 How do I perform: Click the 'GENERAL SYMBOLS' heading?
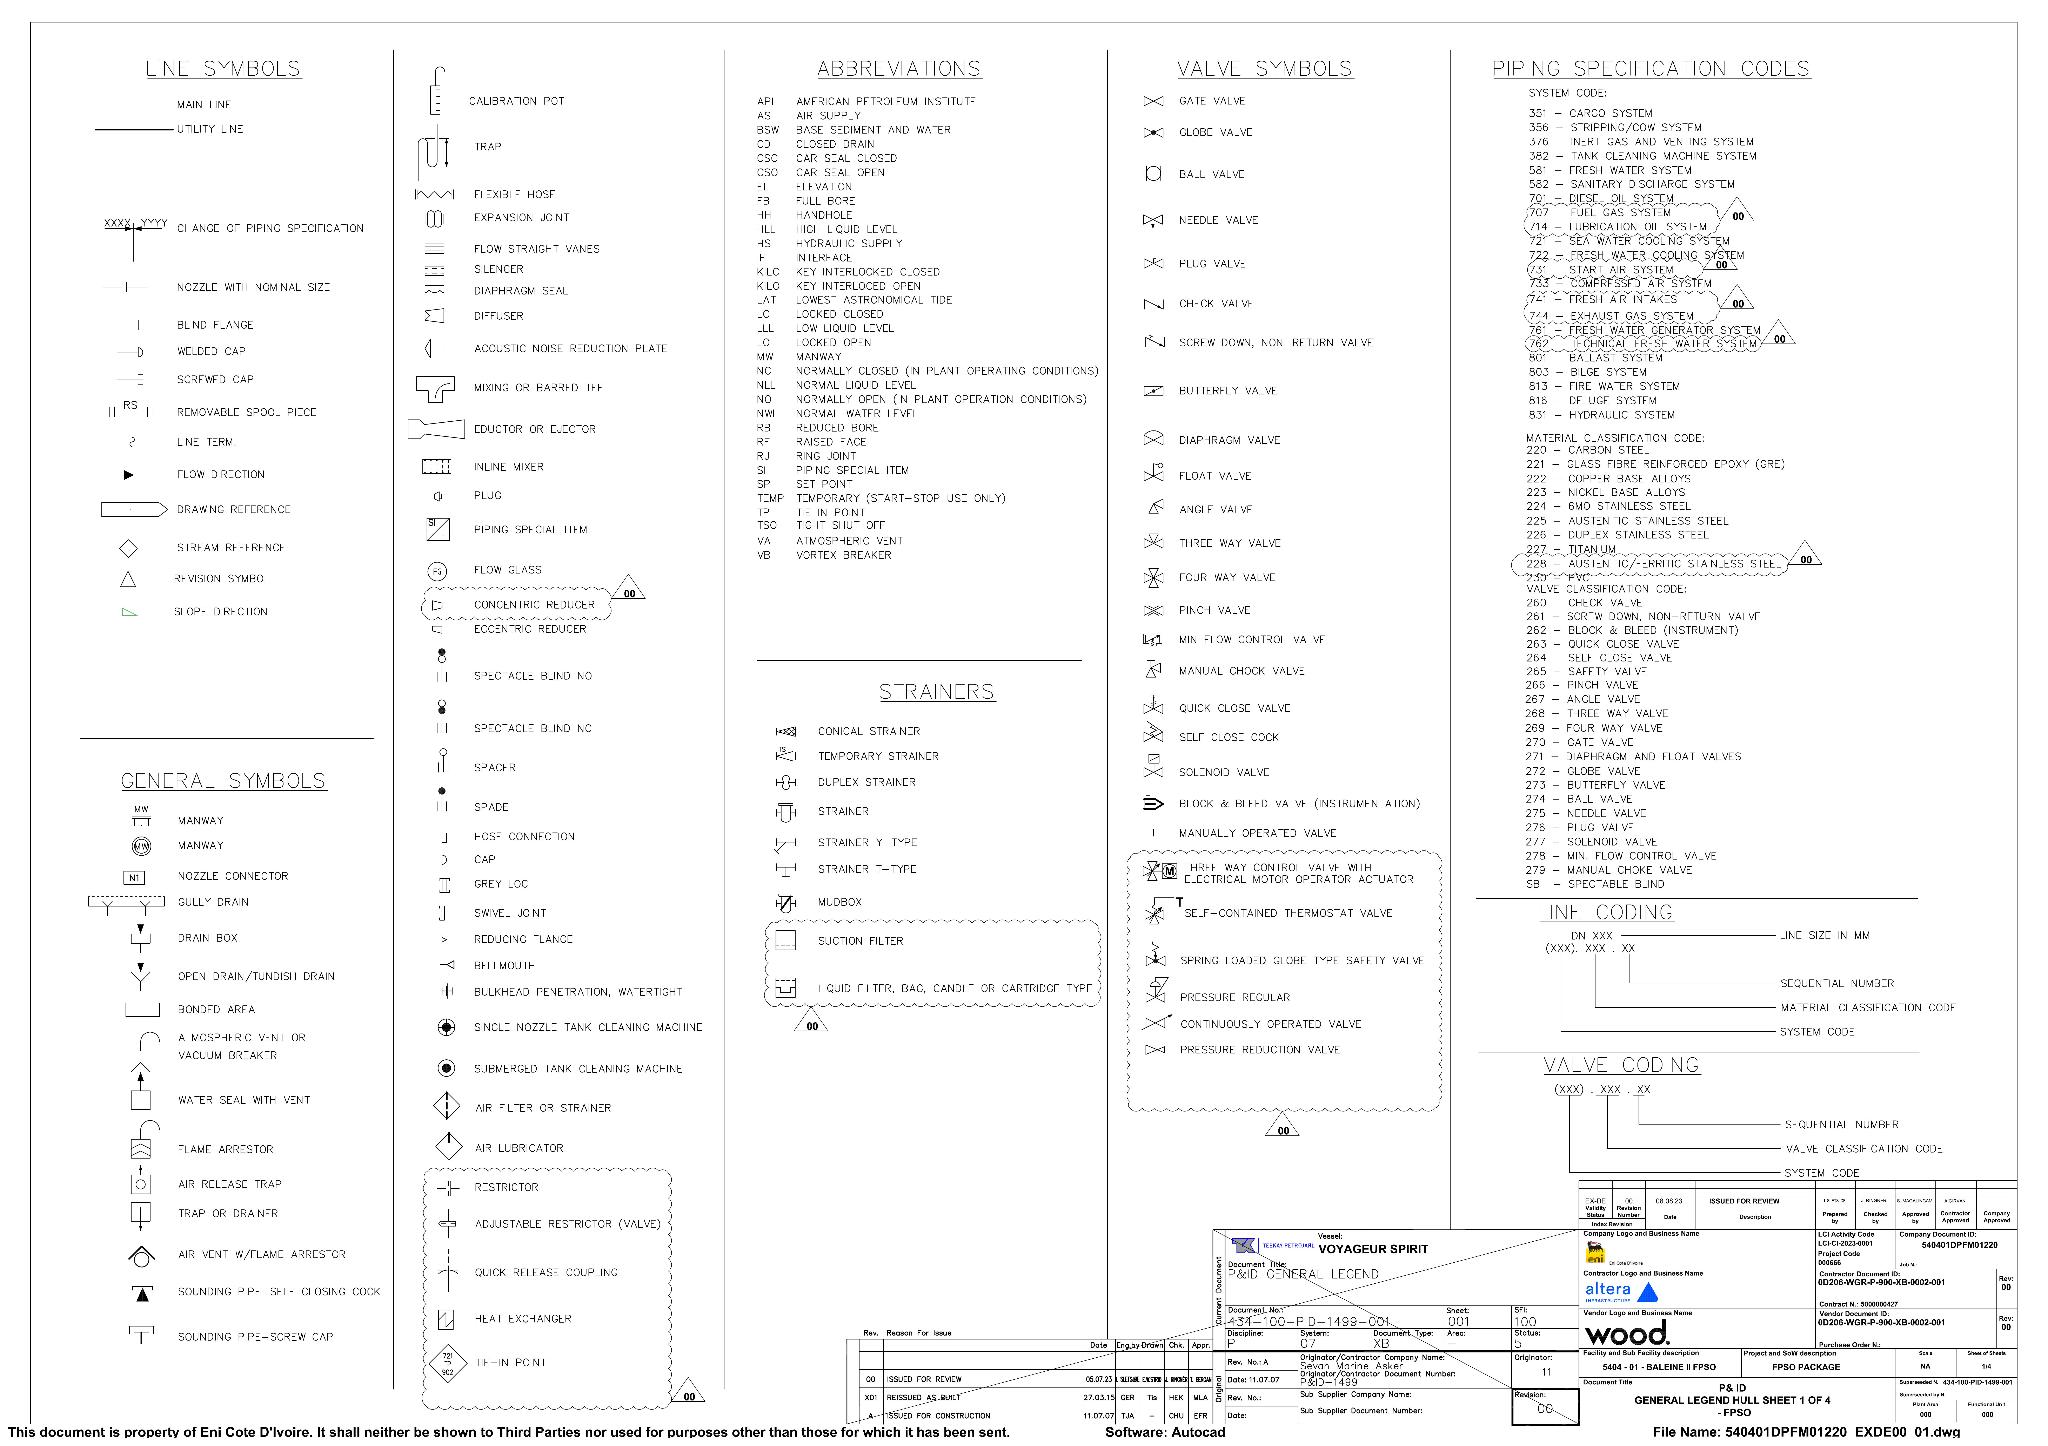pyautogui.click(x=223, y=781)
